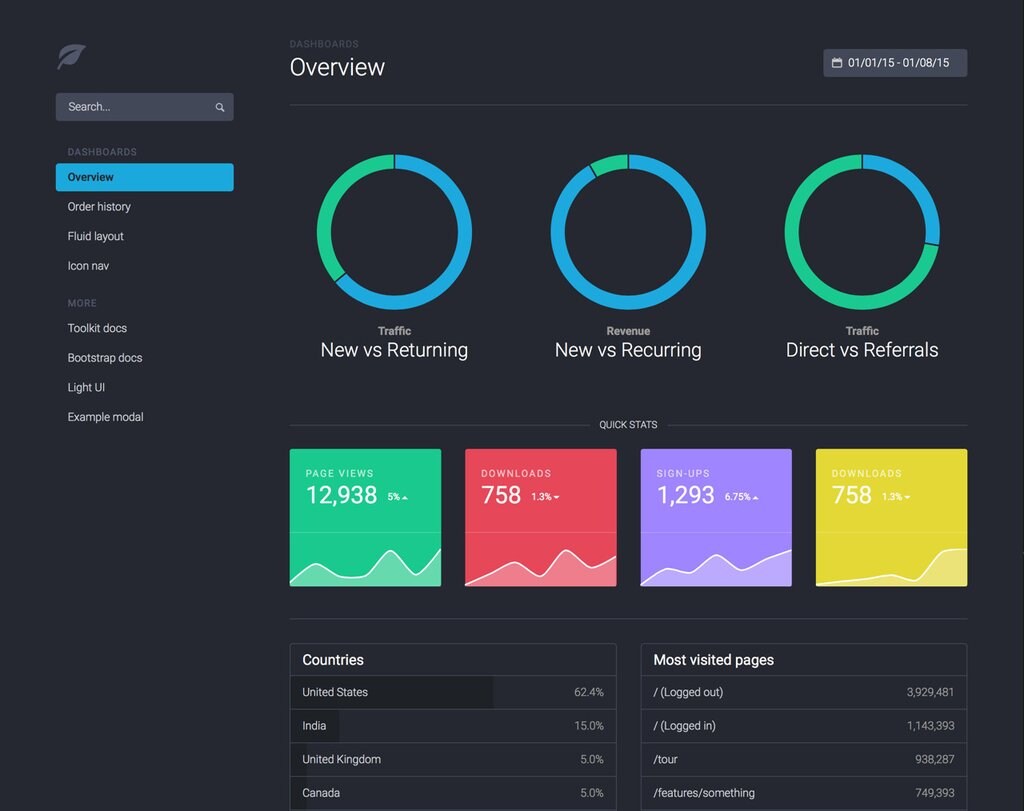Click the Sign-ups up arrow indicator

coord(756,498)
